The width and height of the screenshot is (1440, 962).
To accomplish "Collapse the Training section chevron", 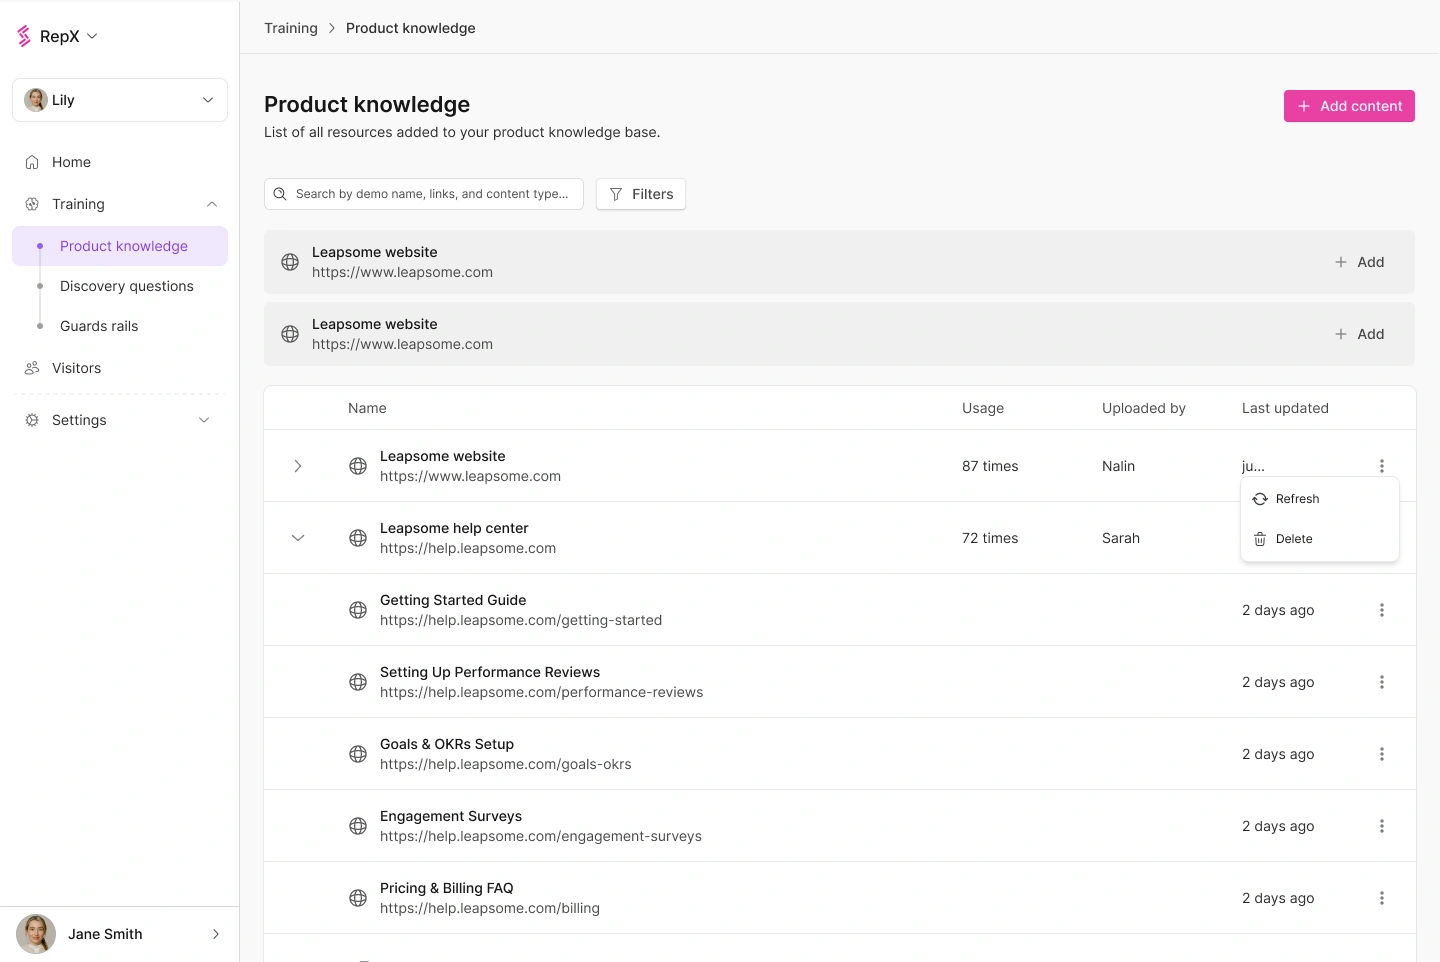I will pos(212,204).
